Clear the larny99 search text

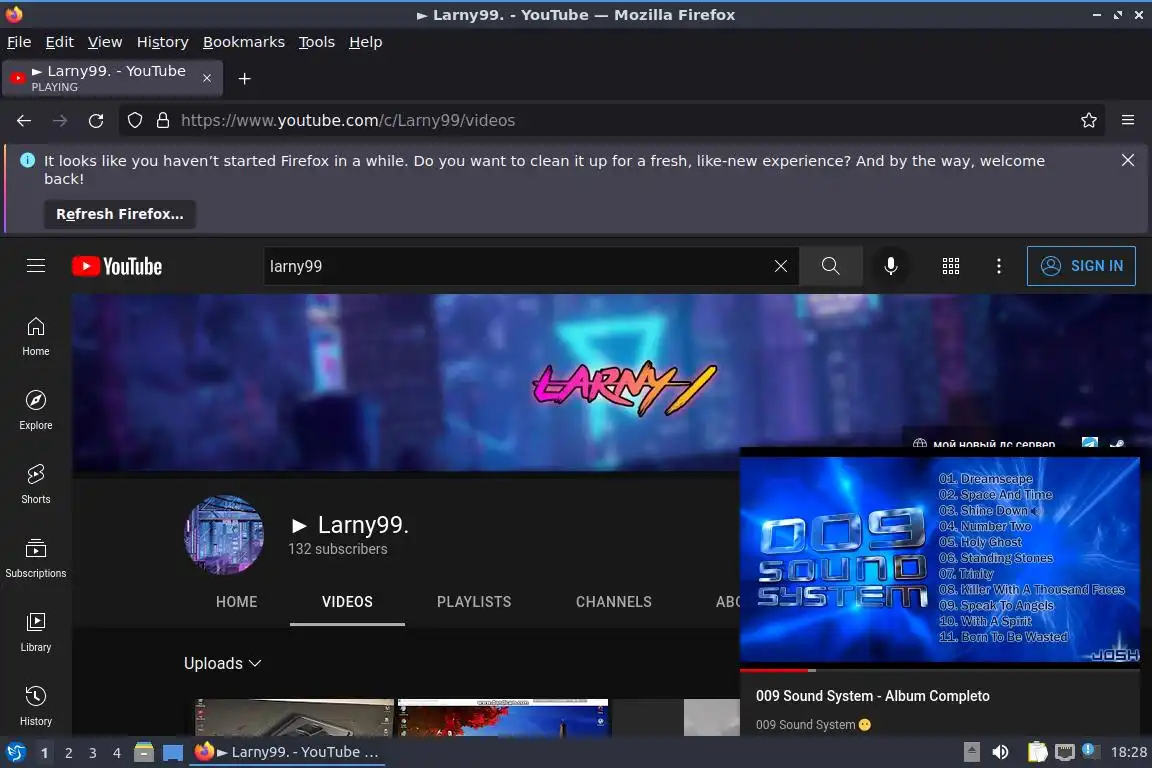pyautogui.click(x=780, y=266)
